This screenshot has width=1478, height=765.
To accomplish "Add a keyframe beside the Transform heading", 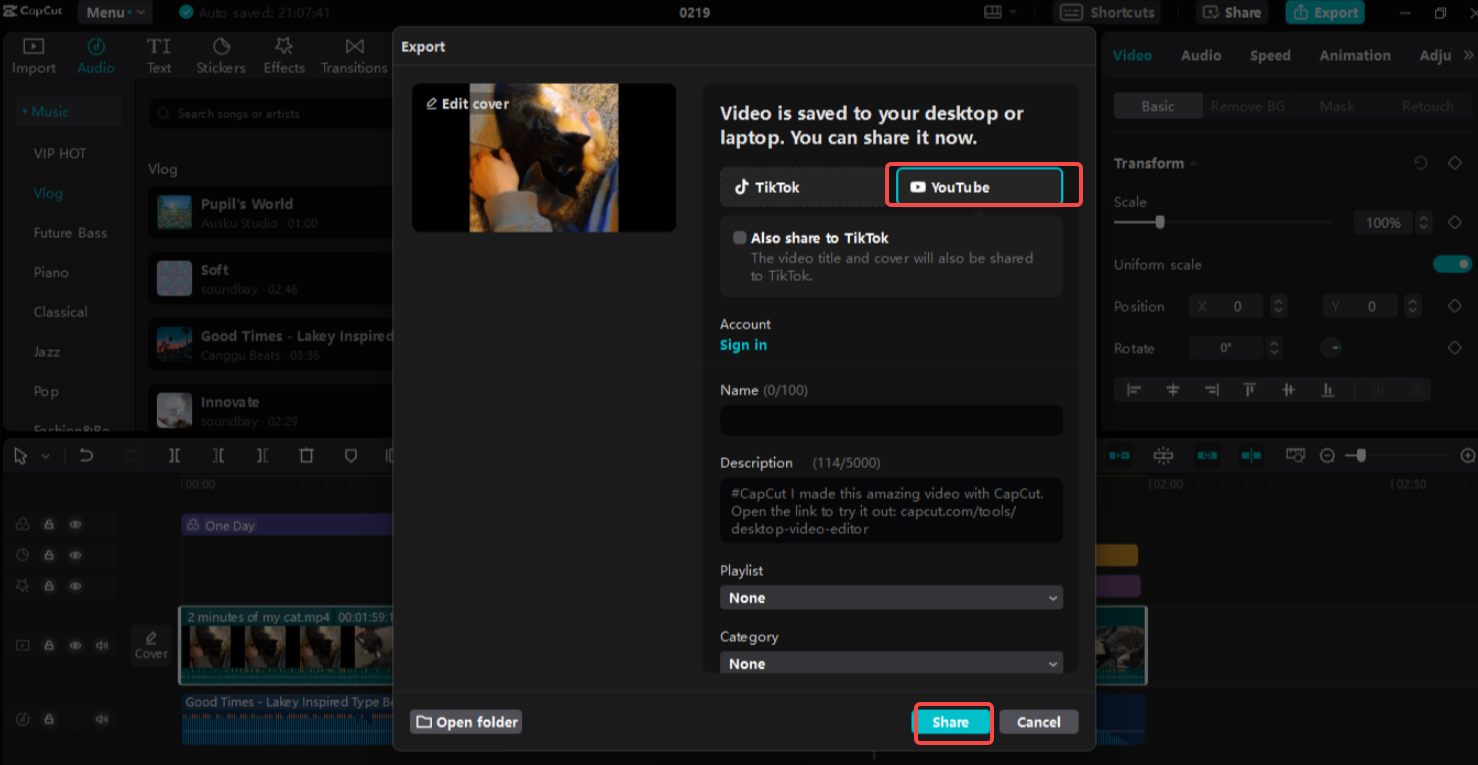I will click(x=1455, y=163).
